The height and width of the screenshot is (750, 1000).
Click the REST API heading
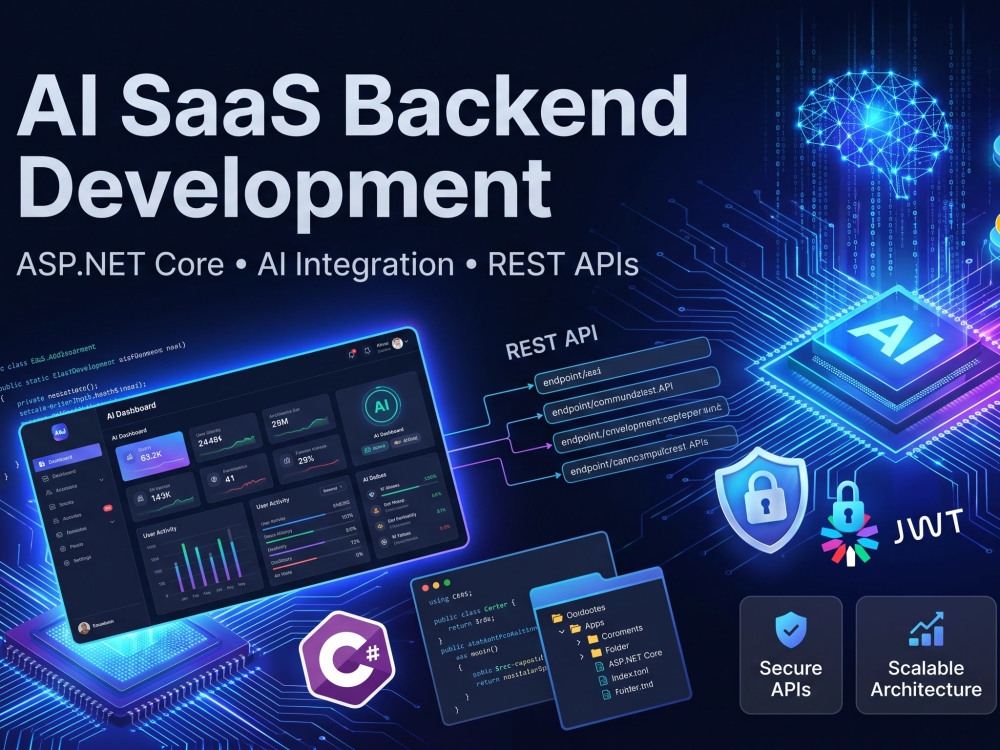pyautogui.click(x=552, y=342)
